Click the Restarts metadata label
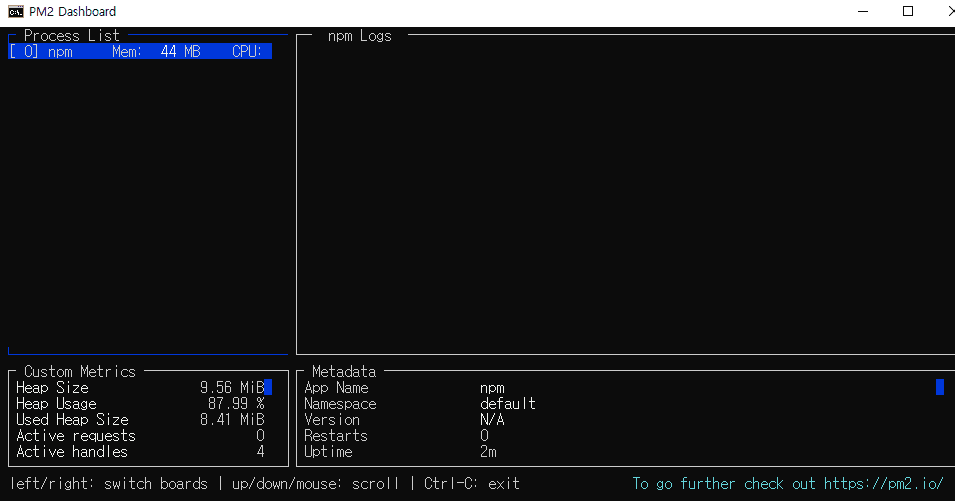This screenshot has height=501, width=955. 336,436
